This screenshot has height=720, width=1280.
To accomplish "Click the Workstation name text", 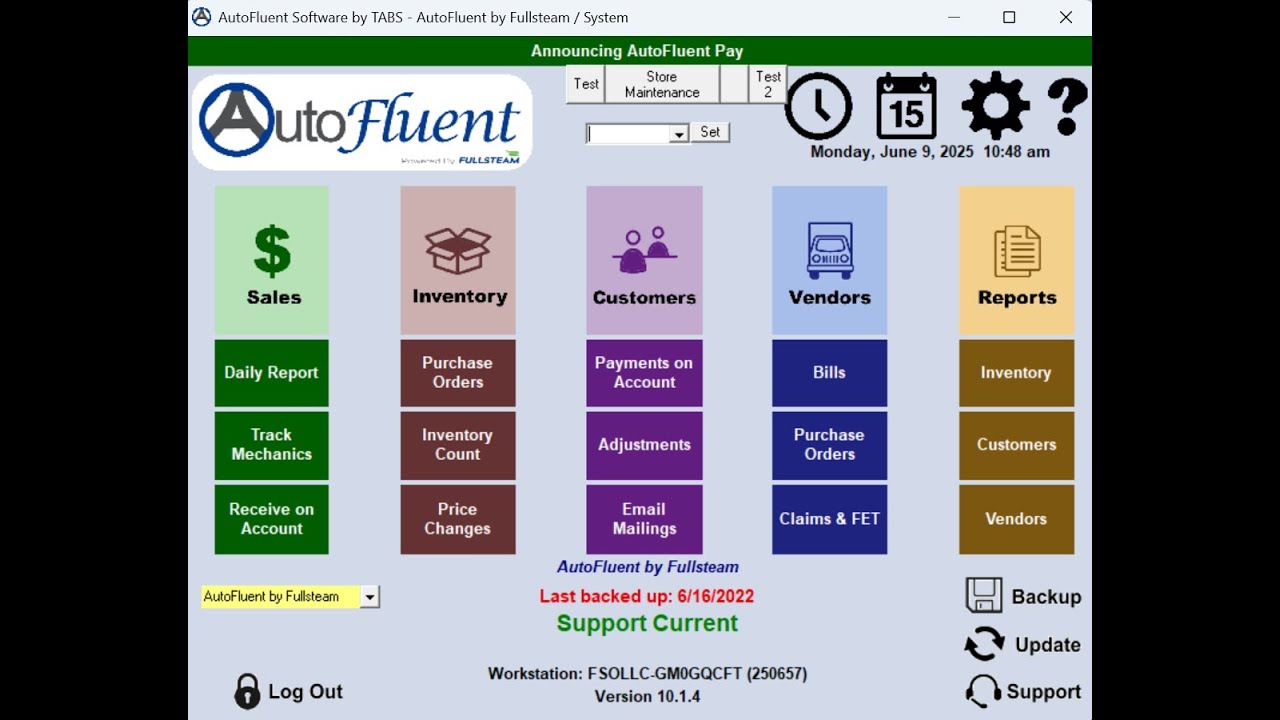I will (x=647, y=674).
